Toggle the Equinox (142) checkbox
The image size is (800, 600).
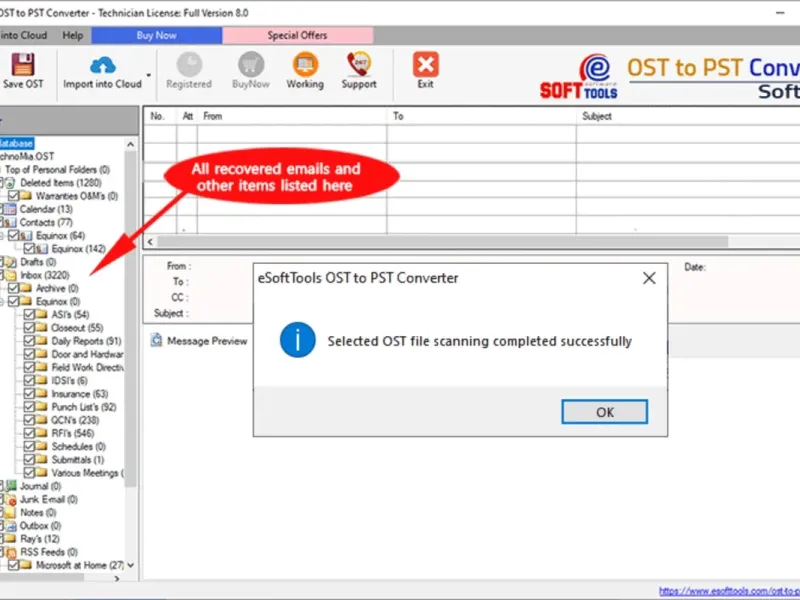tap(29, 248)
